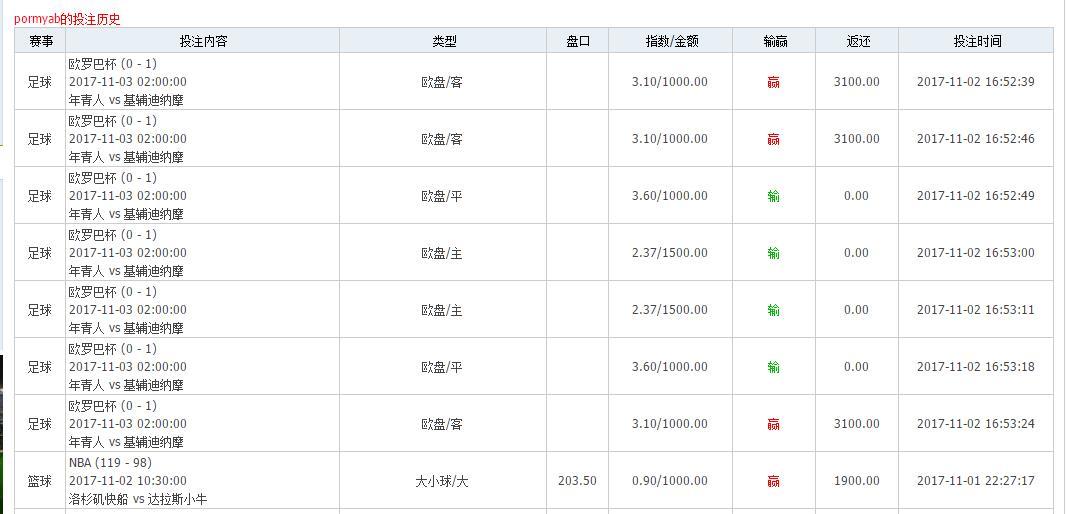Screen dimensions: 1066x514
Task: Select the 篮球 event cell
Action: 40,481
